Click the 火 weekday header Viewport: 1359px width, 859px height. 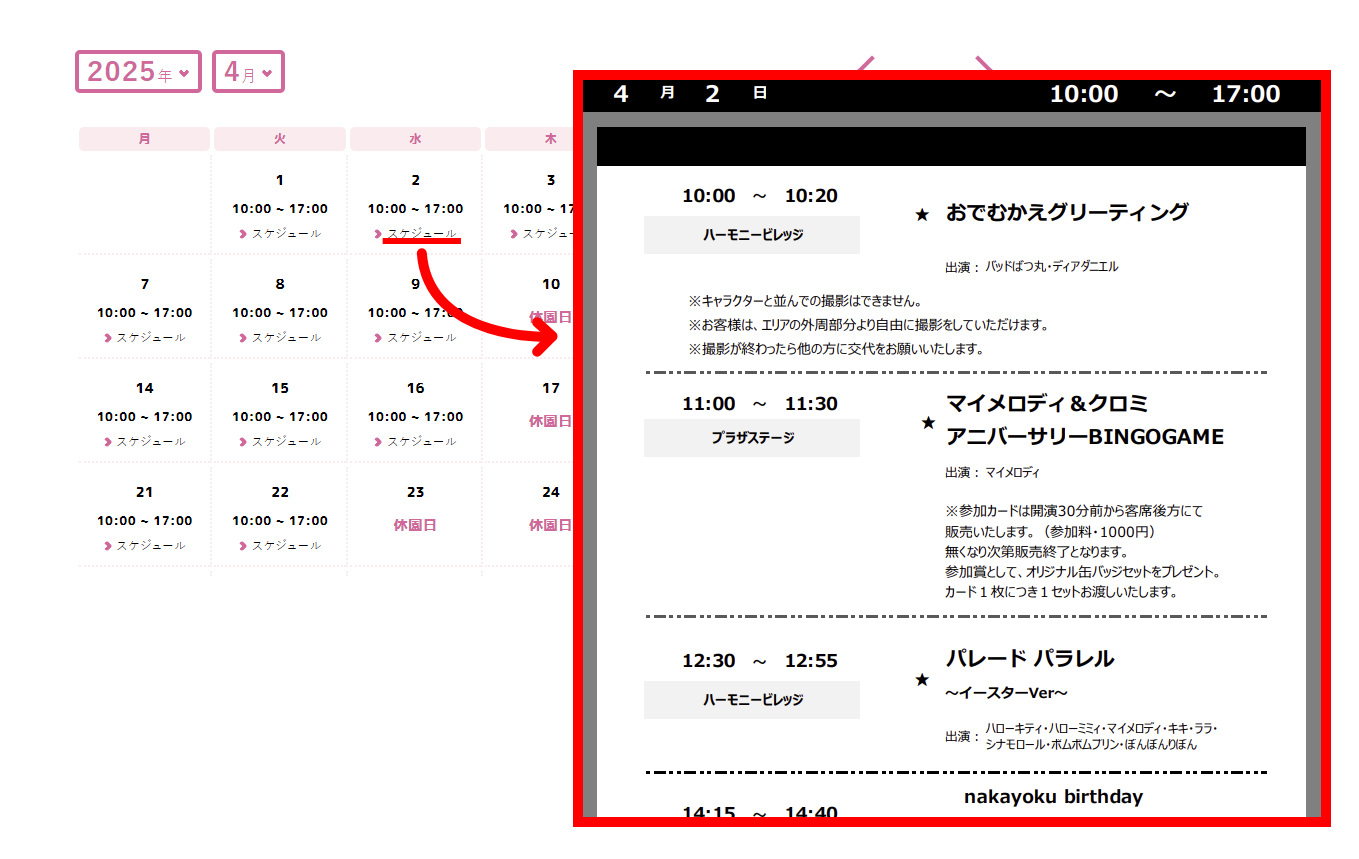click(x=280, y=139)
